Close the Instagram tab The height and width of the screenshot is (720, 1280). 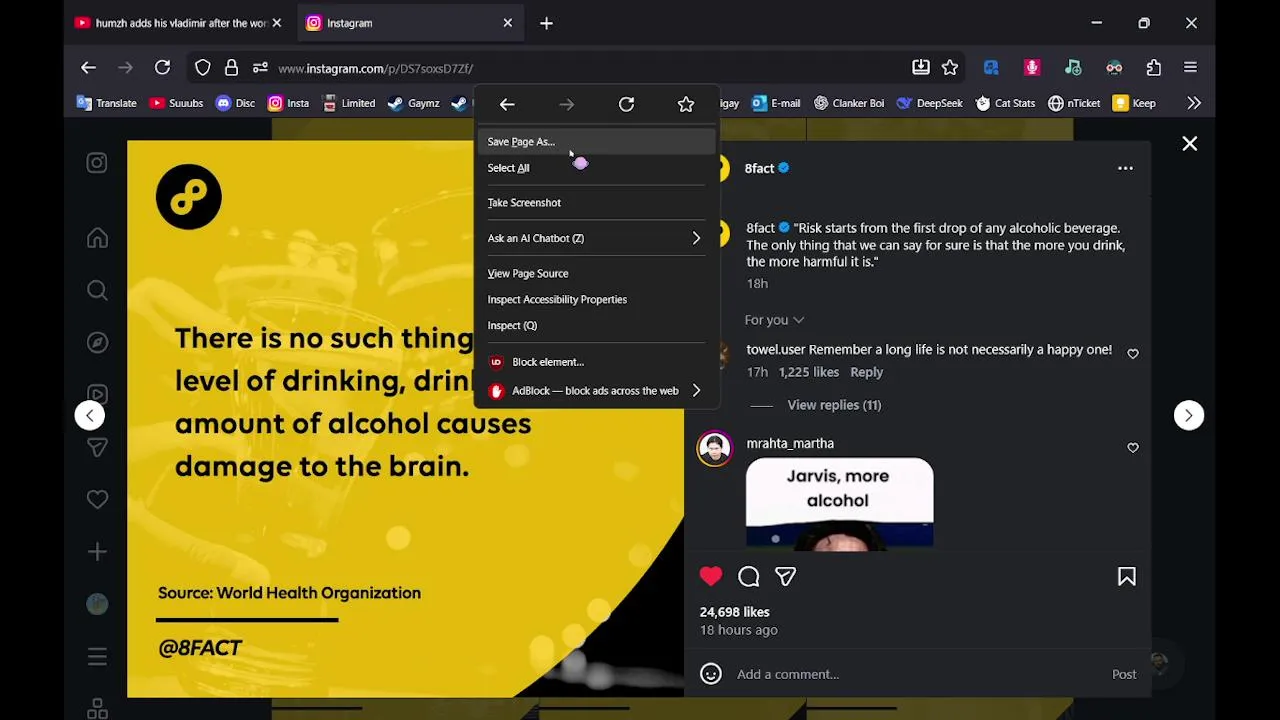point(507,23)
